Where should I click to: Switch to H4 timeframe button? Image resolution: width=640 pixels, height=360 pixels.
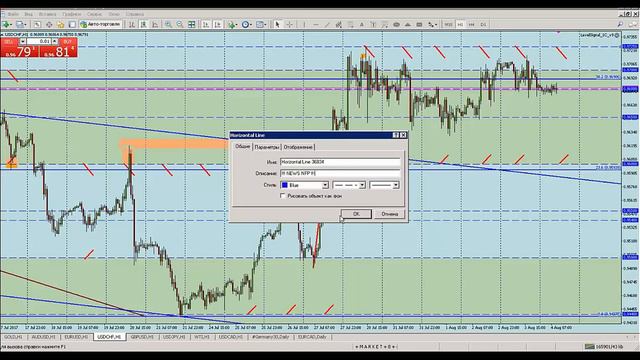[x=472, y=24]
